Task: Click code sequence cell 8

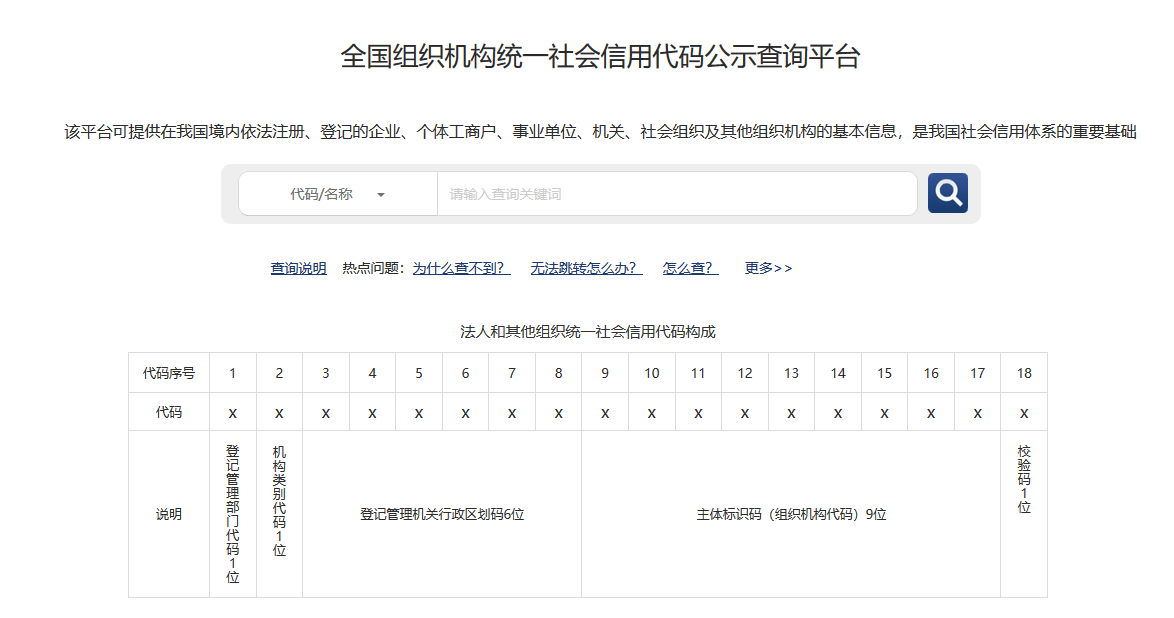Action: (x=559, y=373)
